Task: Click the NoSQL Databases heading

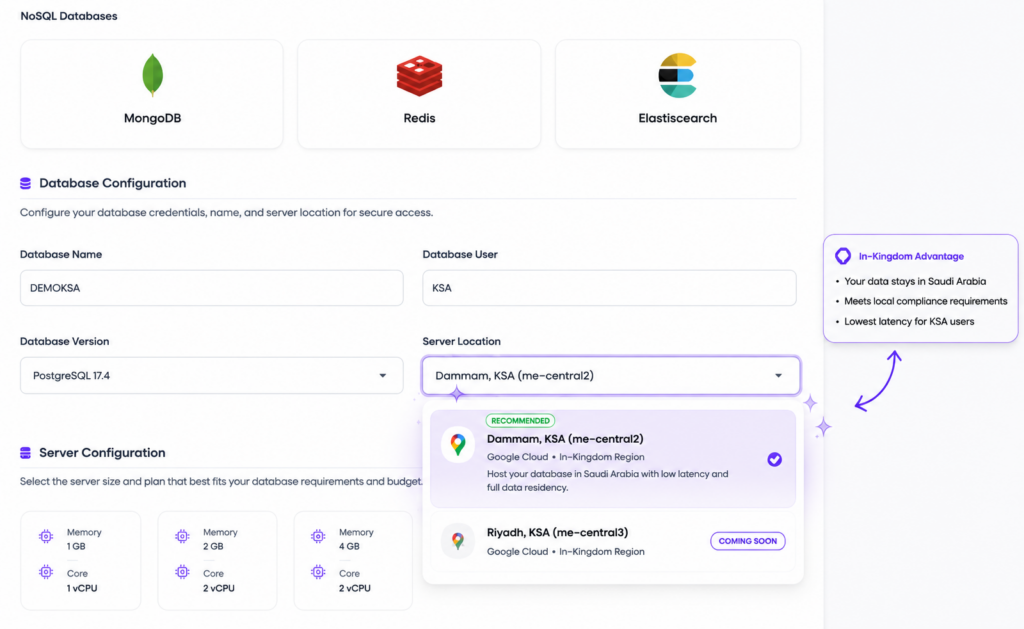Action: click(x=69, y=16)
